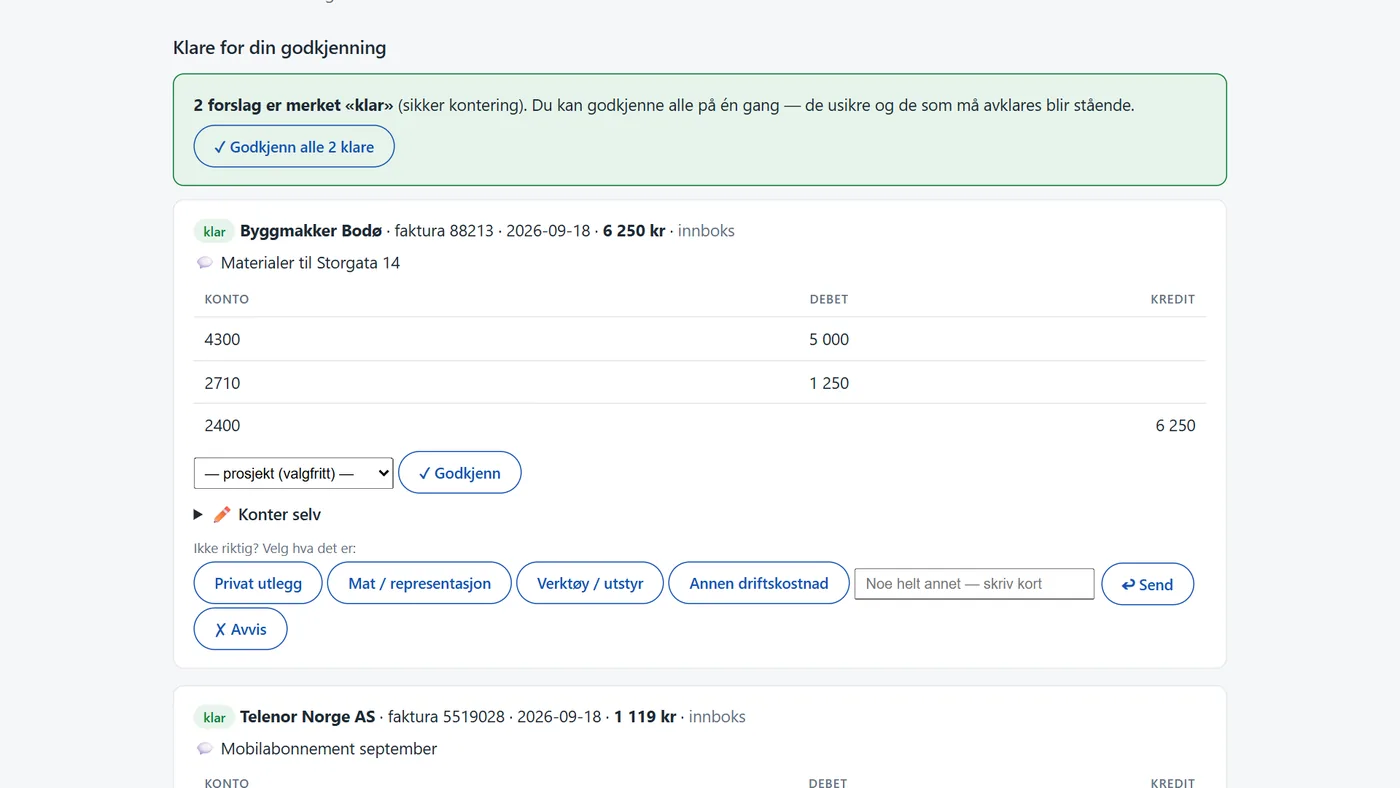This screenshot has width=1400, height=788.
Task: Expand the Konter selv section
Action: [257, 514]
